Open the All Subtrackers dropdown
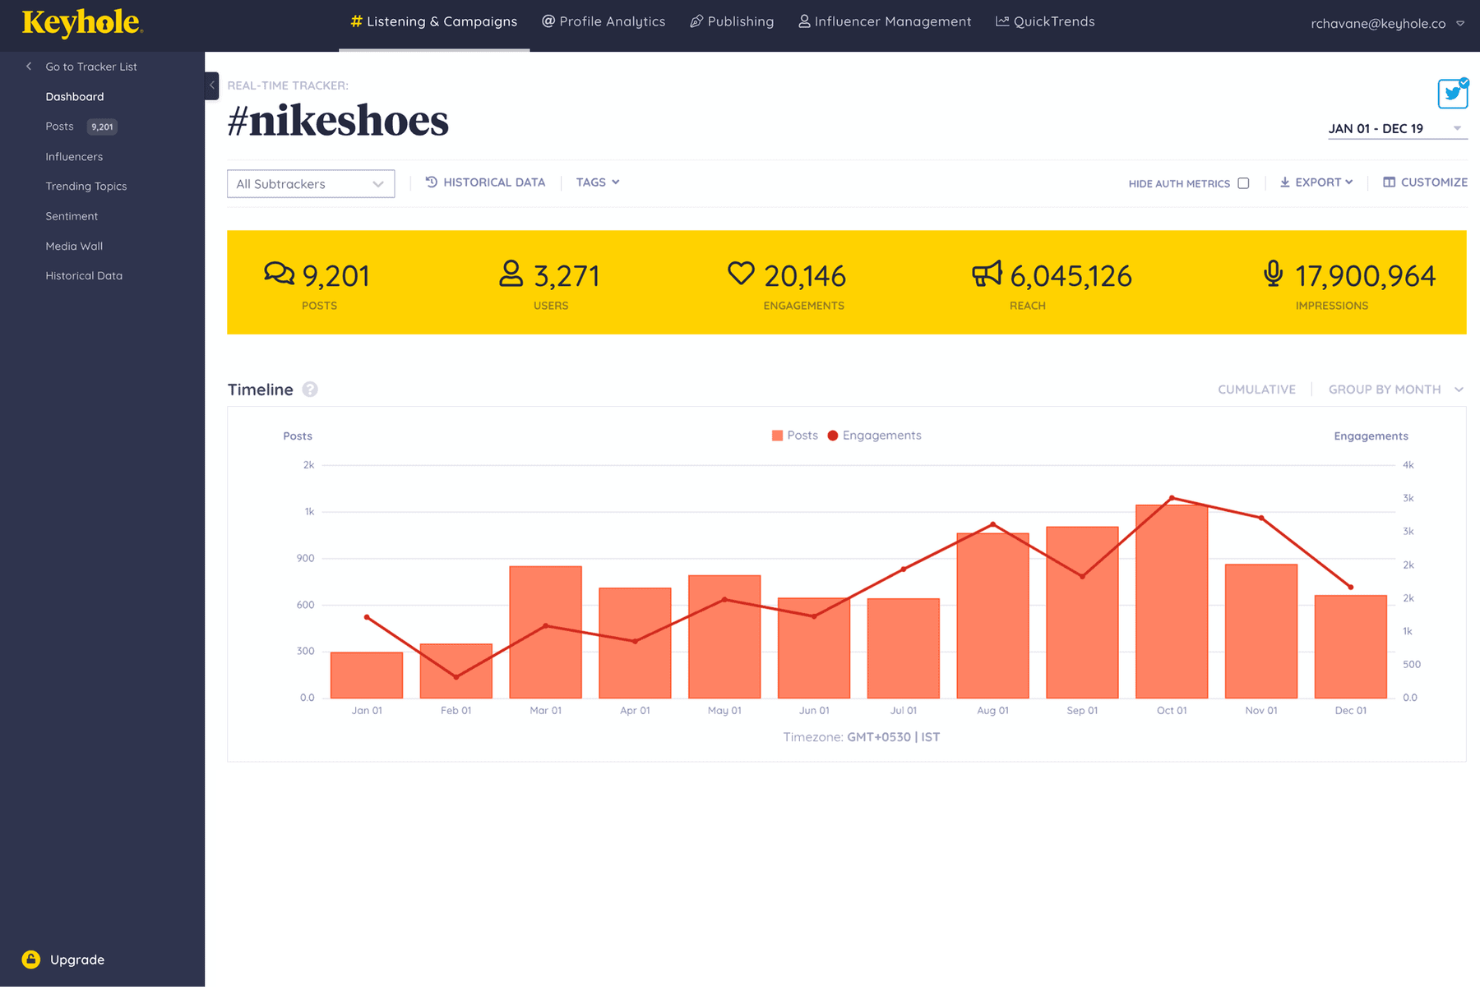The height and width of the screenshot is (987, 1480). [x=310, y=183]
